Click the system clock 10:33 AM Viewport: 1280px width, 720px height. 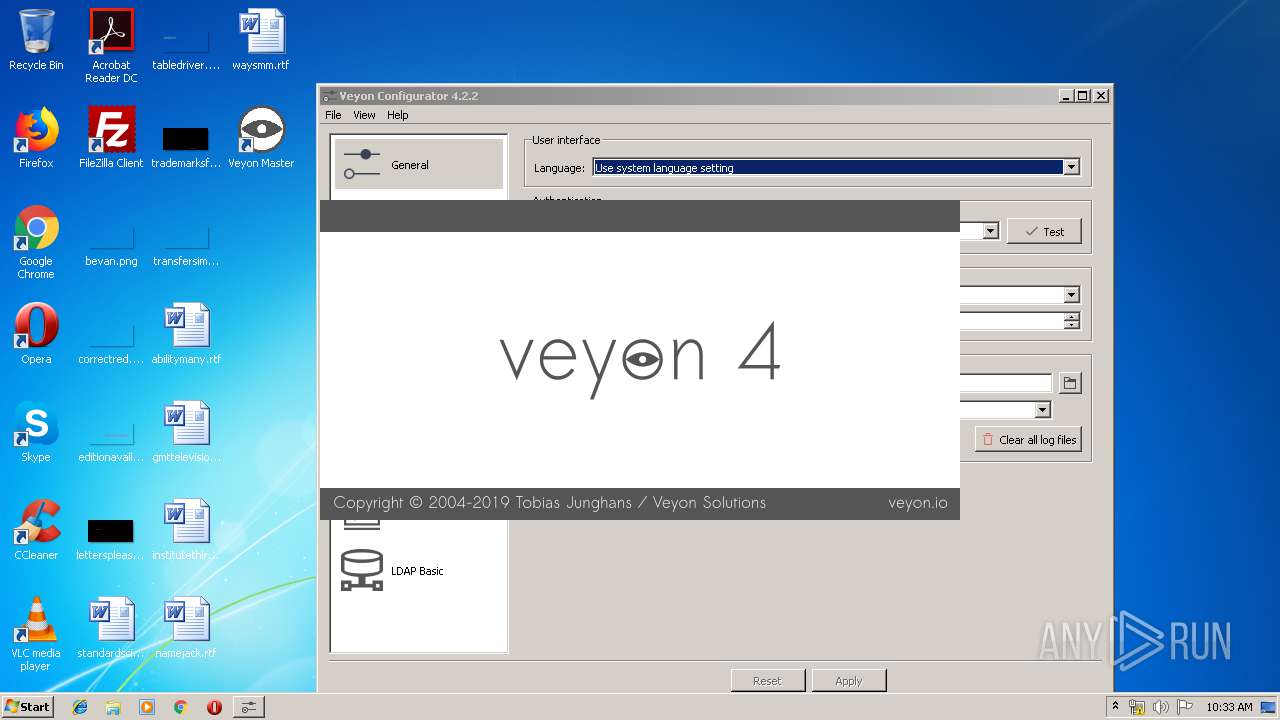click(x=1229, y=707)
